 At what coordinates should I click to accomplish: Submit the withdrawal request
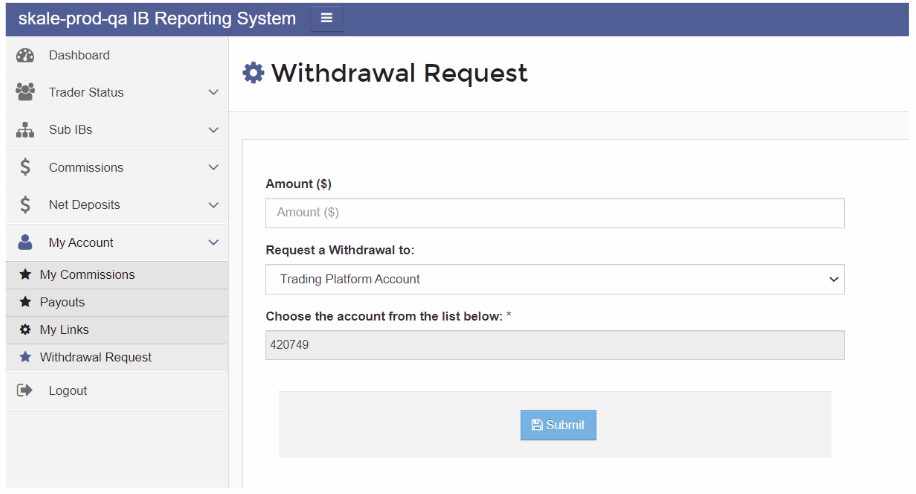point(558,425)
